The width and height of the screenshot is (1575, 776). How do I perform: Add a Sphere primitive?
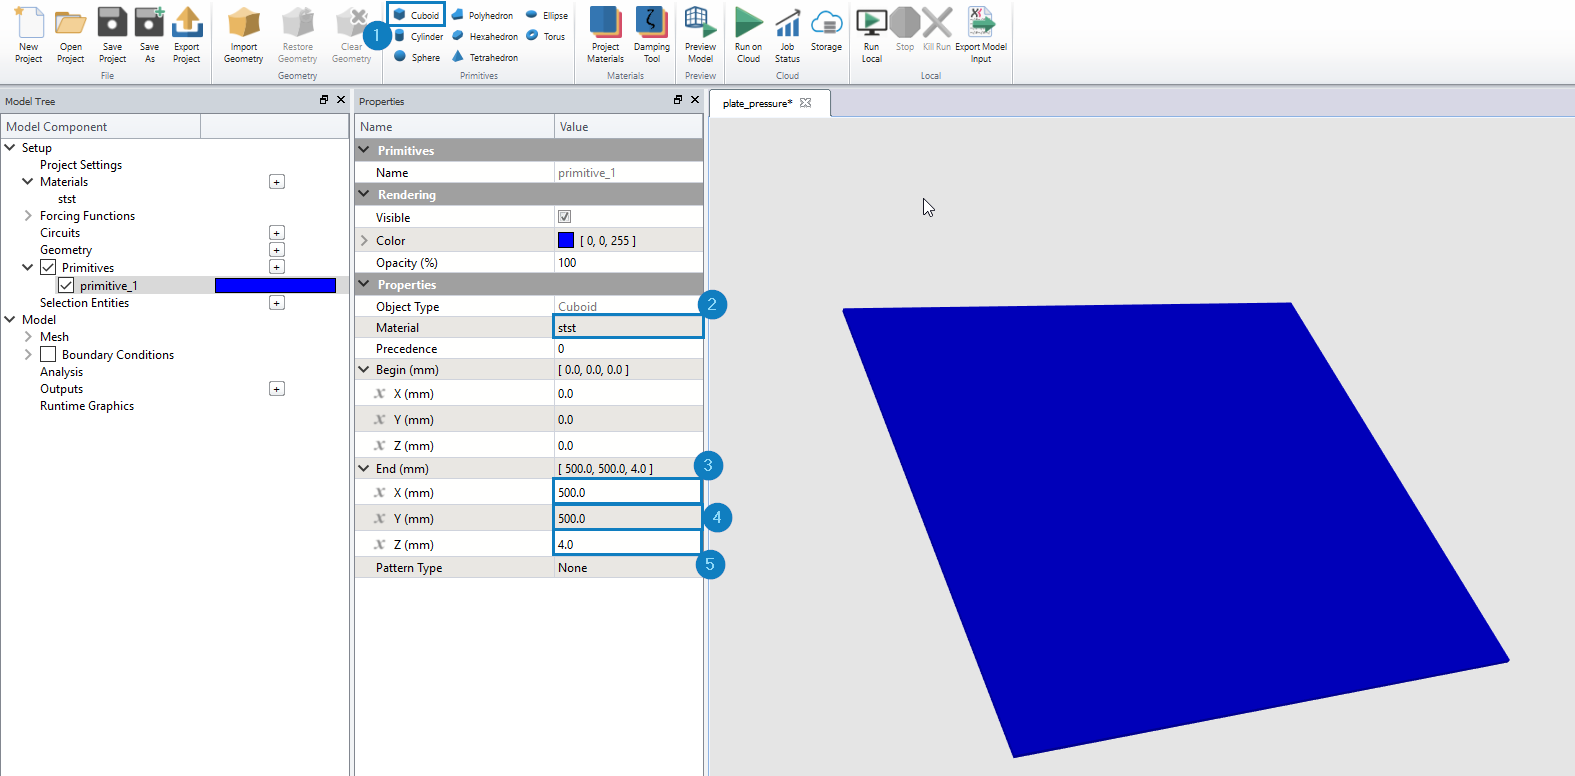pos(417,57)
